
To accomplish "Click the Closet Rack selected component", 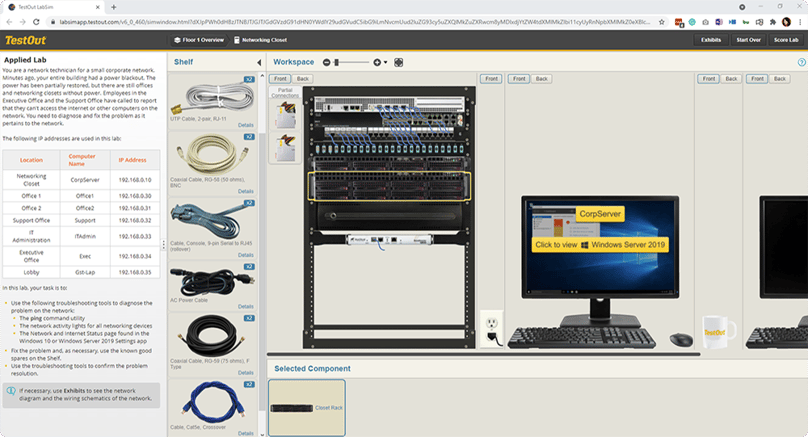I will coord(307,408).
